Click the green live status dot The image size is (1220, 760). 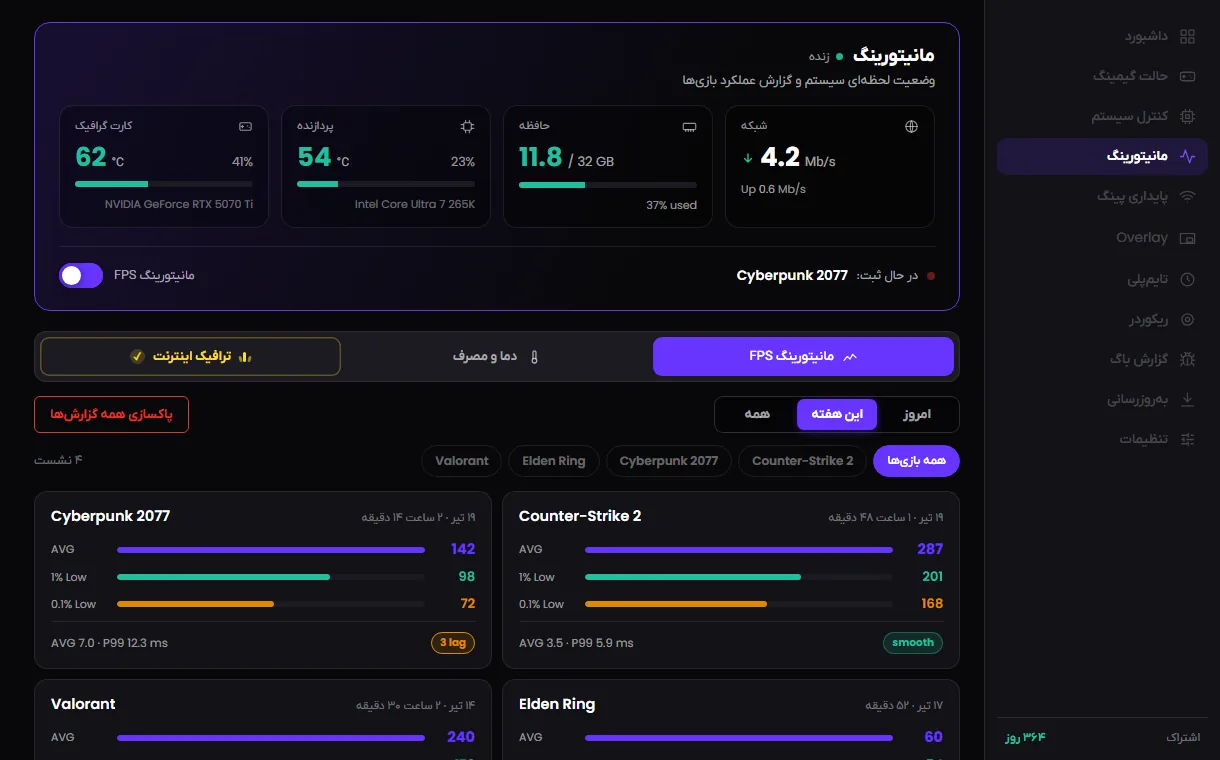pyautogui.click(x=839, y=57)
